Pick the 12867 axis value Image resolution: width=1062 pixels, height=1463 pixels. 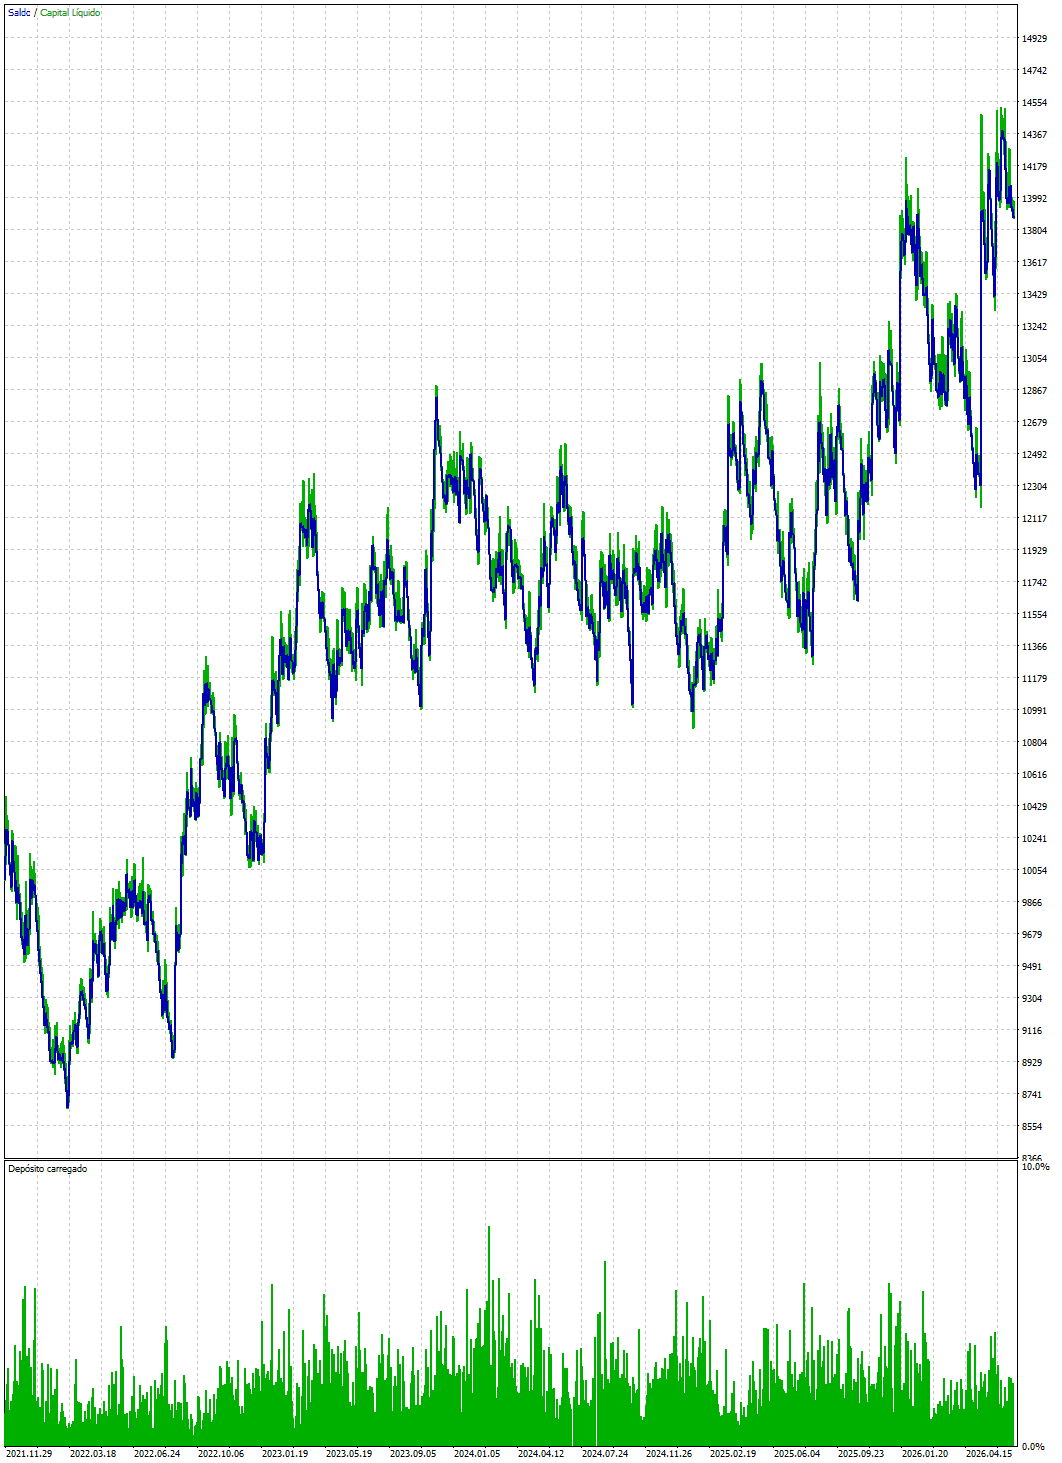coord(1035,391)
